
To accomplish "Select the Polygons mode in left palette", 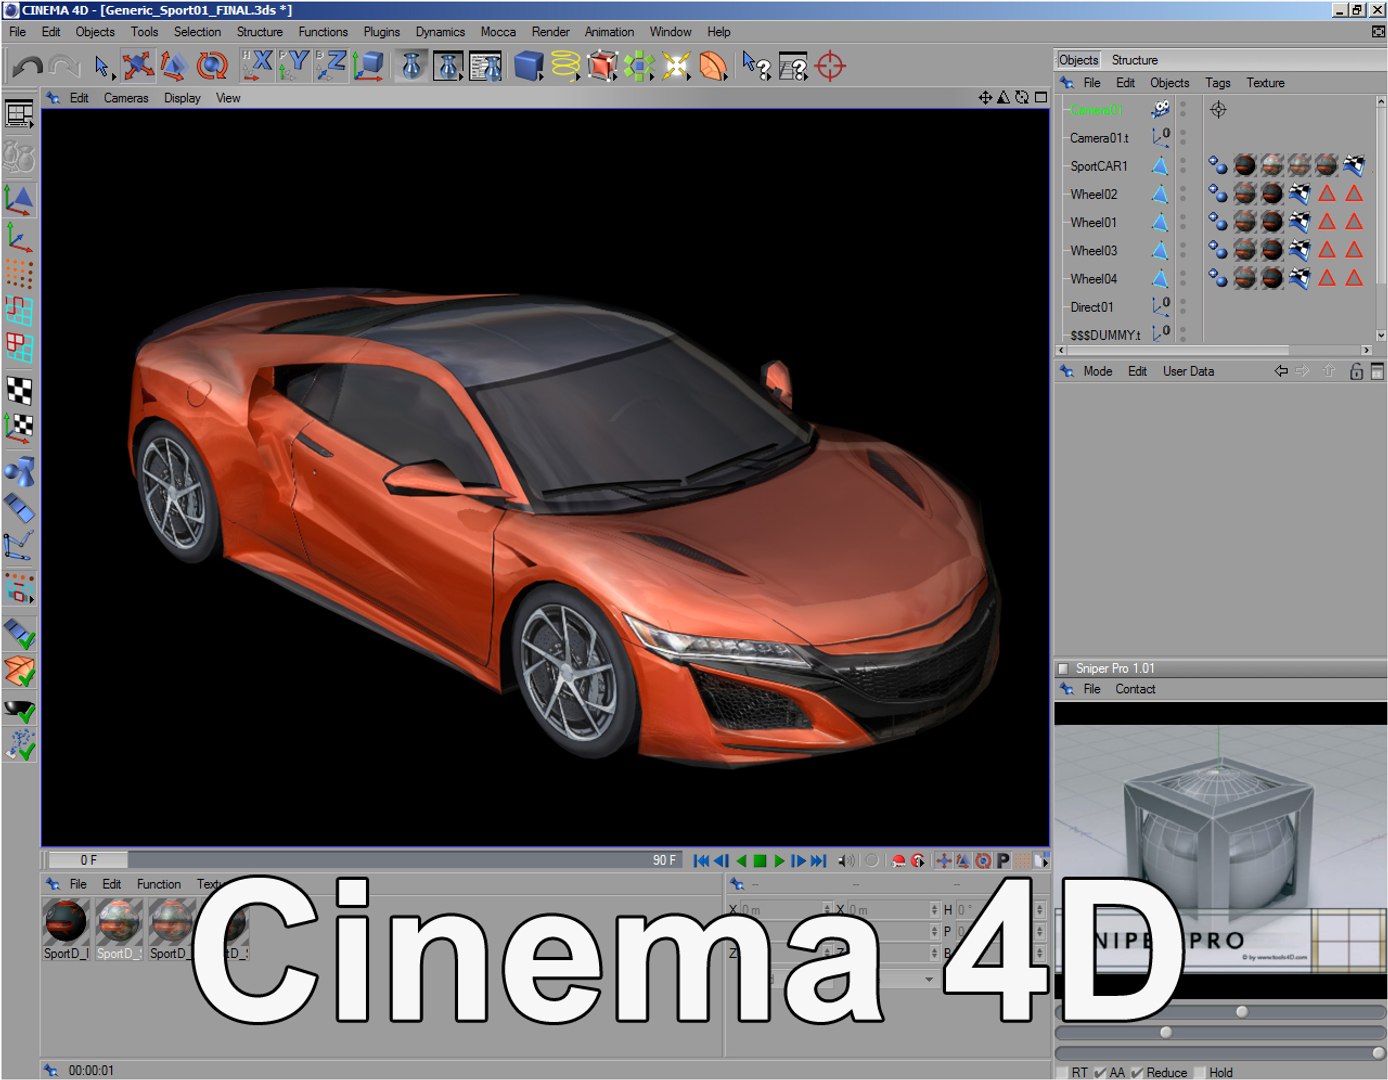I will pyautogui.click(x=19, y=347).
